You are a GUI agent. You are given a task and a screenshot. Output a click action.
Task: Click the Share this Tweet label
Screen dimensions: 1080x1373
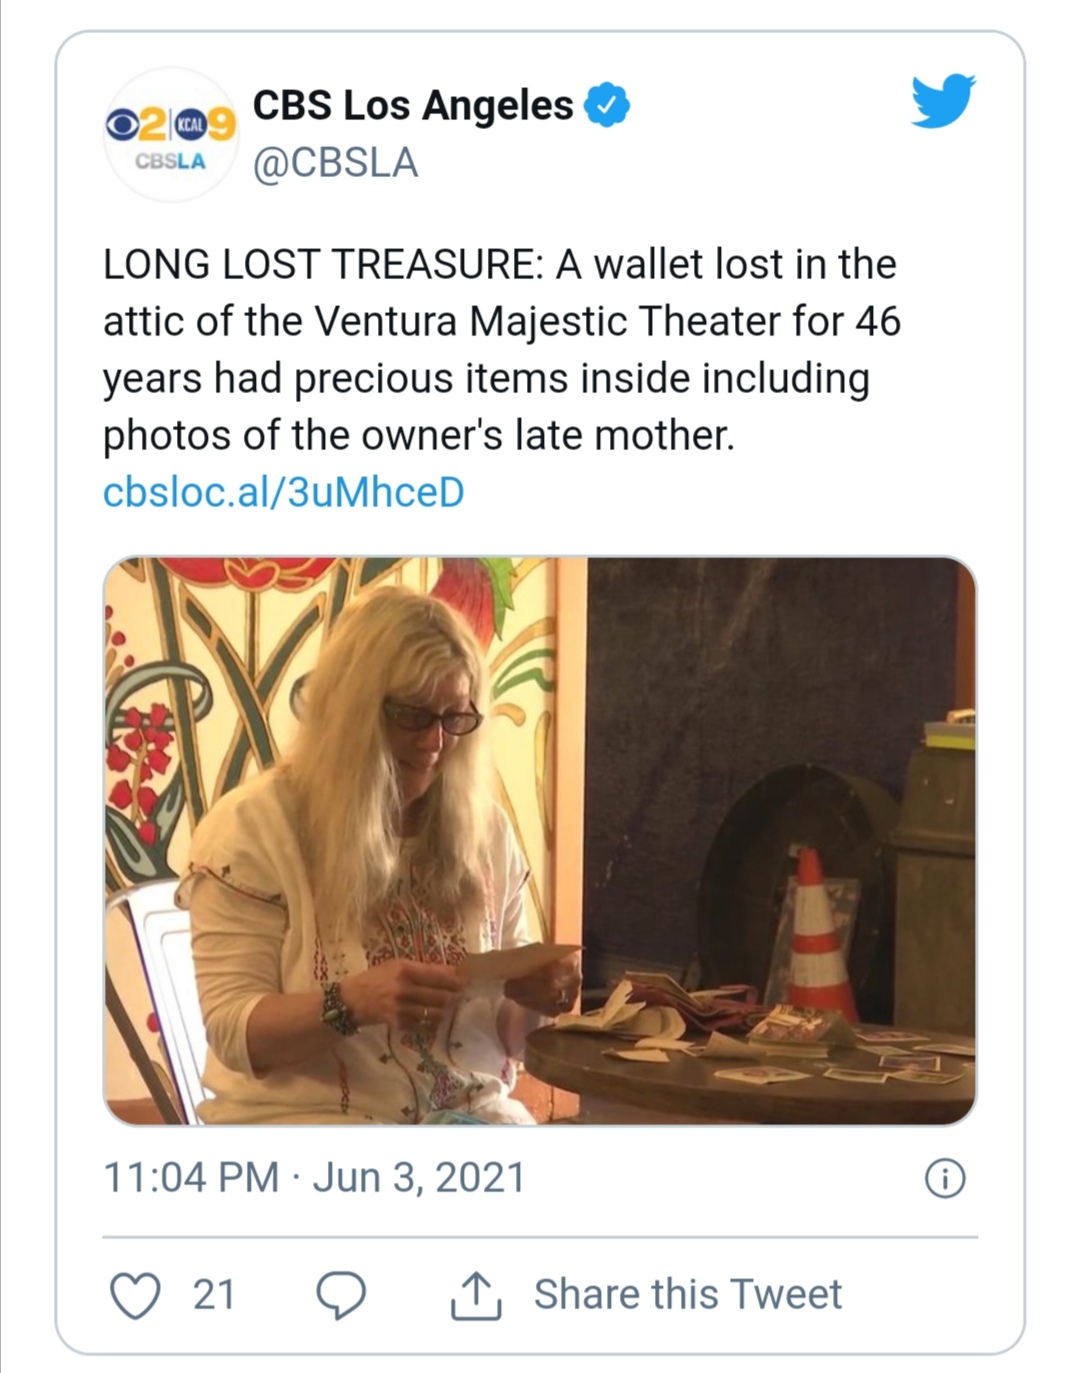pyautogui.click(x=687, y=1295)
